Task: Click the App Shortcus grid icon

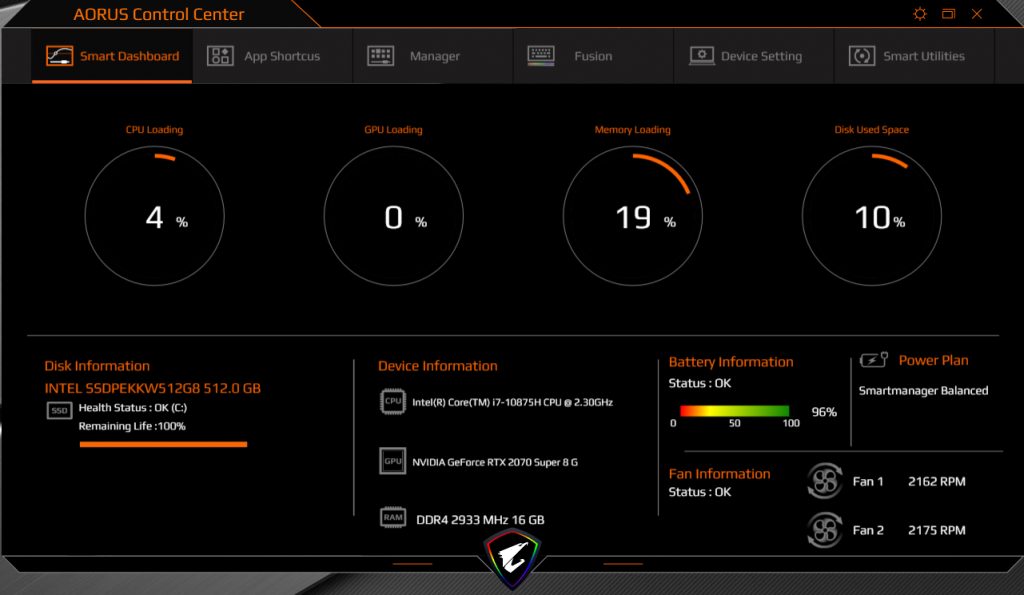Action: pos(220,56)
